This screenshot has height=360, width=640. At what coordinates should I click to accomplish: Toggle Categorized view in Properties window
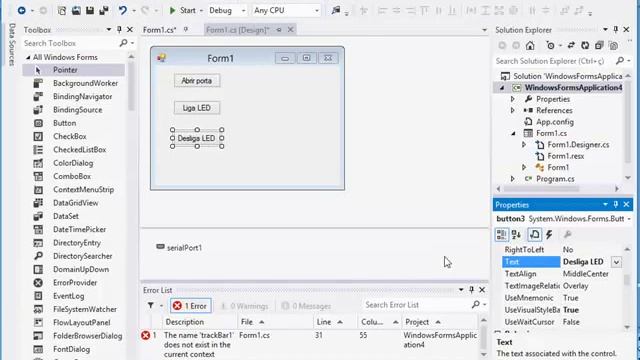point(501,235)
